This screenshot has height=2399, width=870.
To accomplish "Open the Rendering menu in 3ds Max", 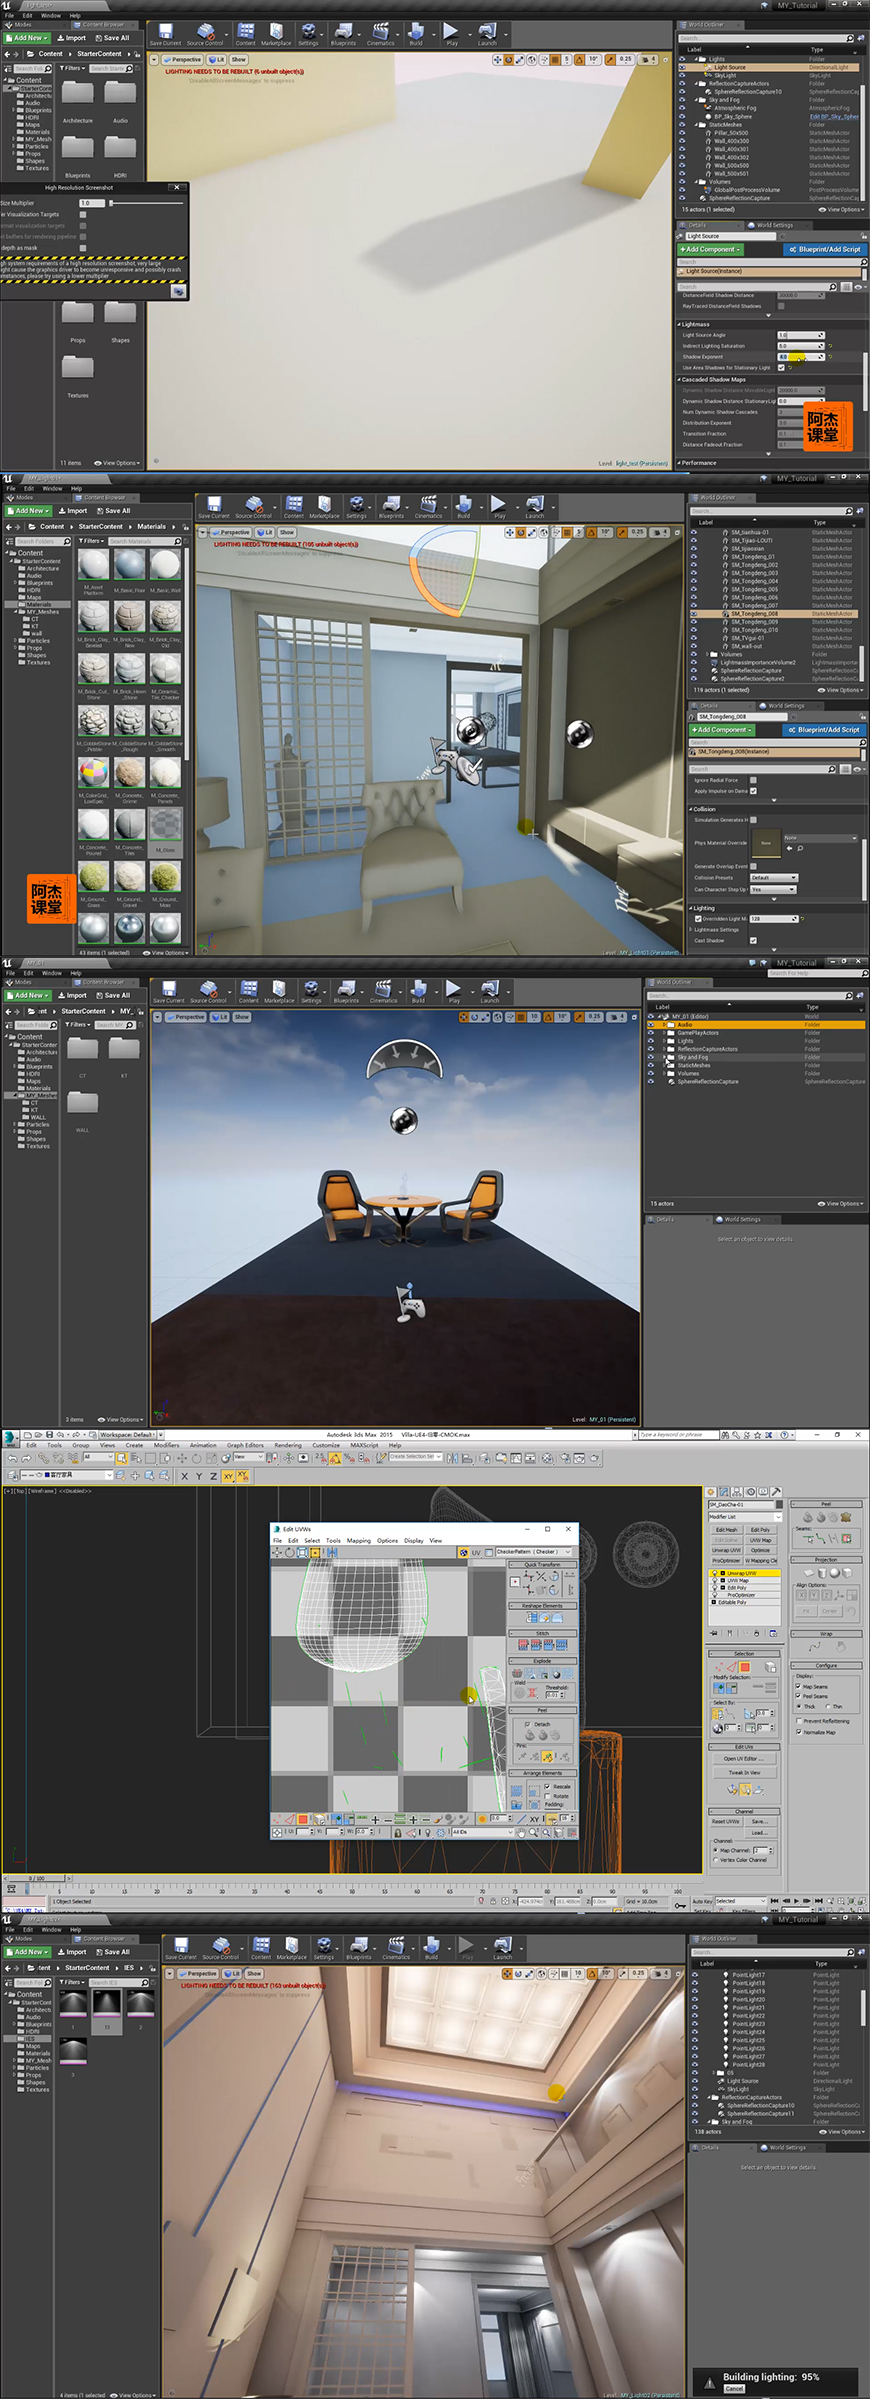I will click(287, 1445).
